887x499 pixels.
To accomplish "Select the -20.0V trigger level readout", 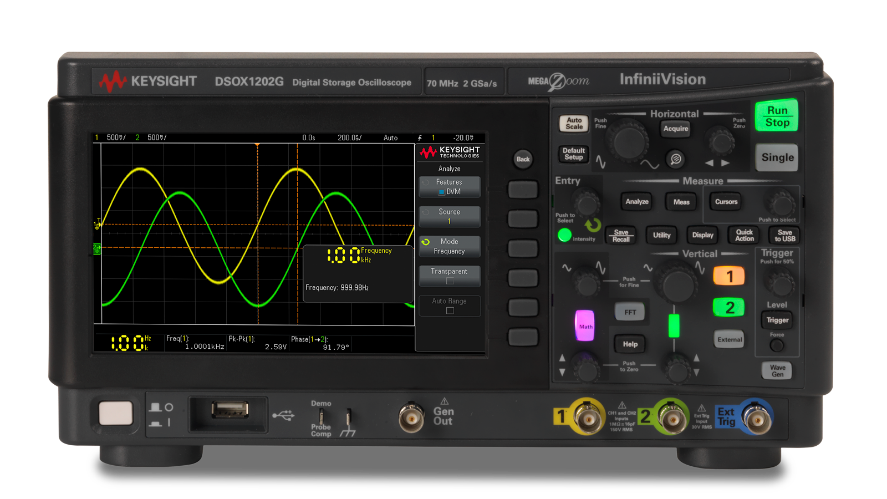I will pyautogui.click(x=463, y=137).
